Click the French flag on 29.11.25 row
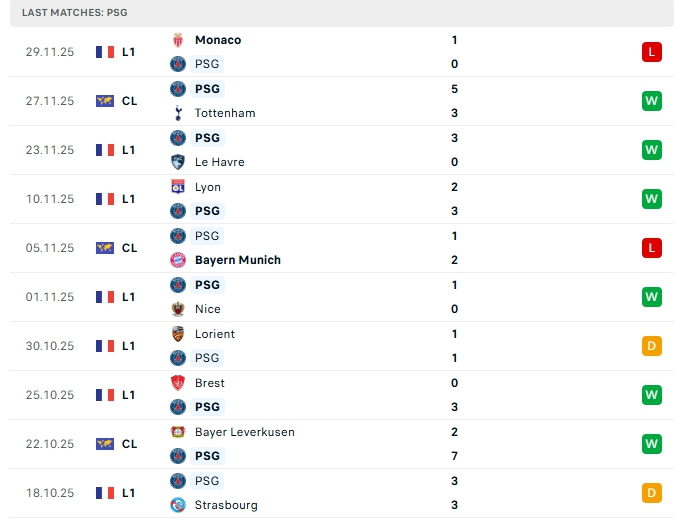Screen dimensions: 684x520 click(x=105, y=52)
